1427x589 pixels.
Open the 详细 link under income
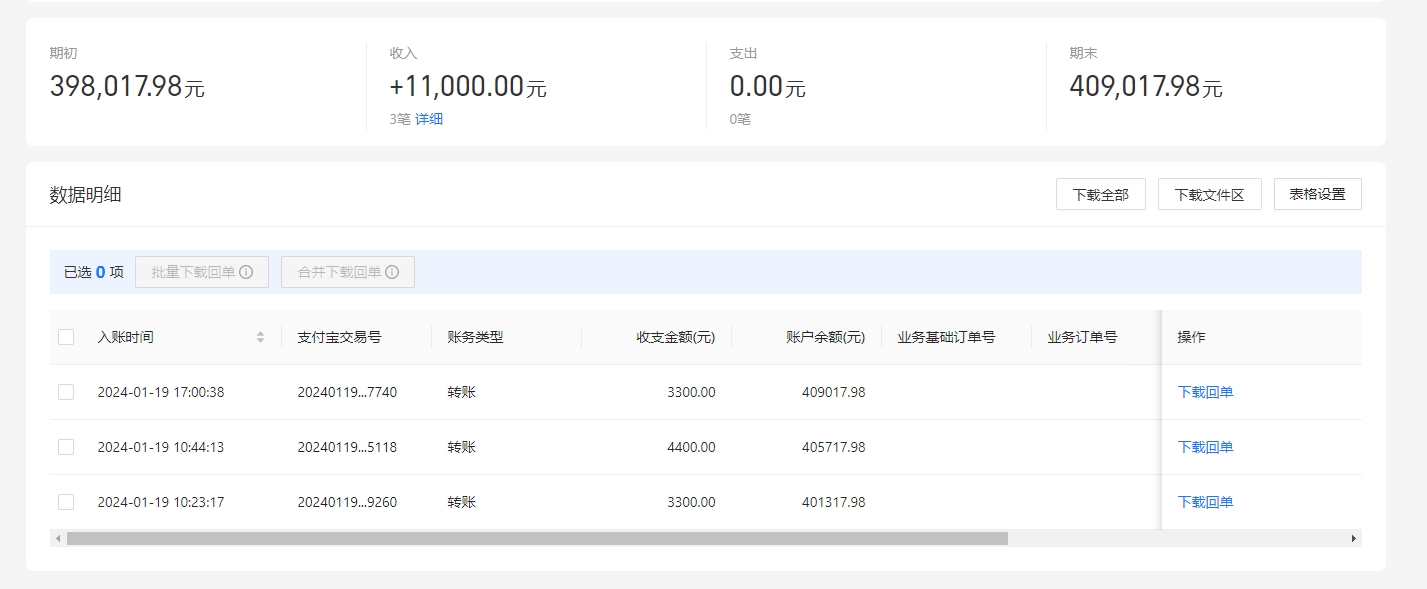[429, 119]
